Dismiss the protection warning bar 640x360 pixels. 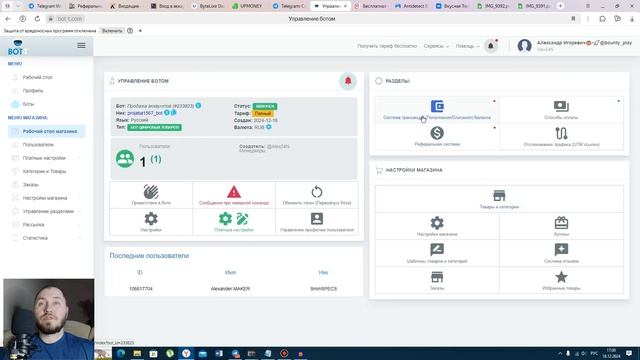click(140, 31)
